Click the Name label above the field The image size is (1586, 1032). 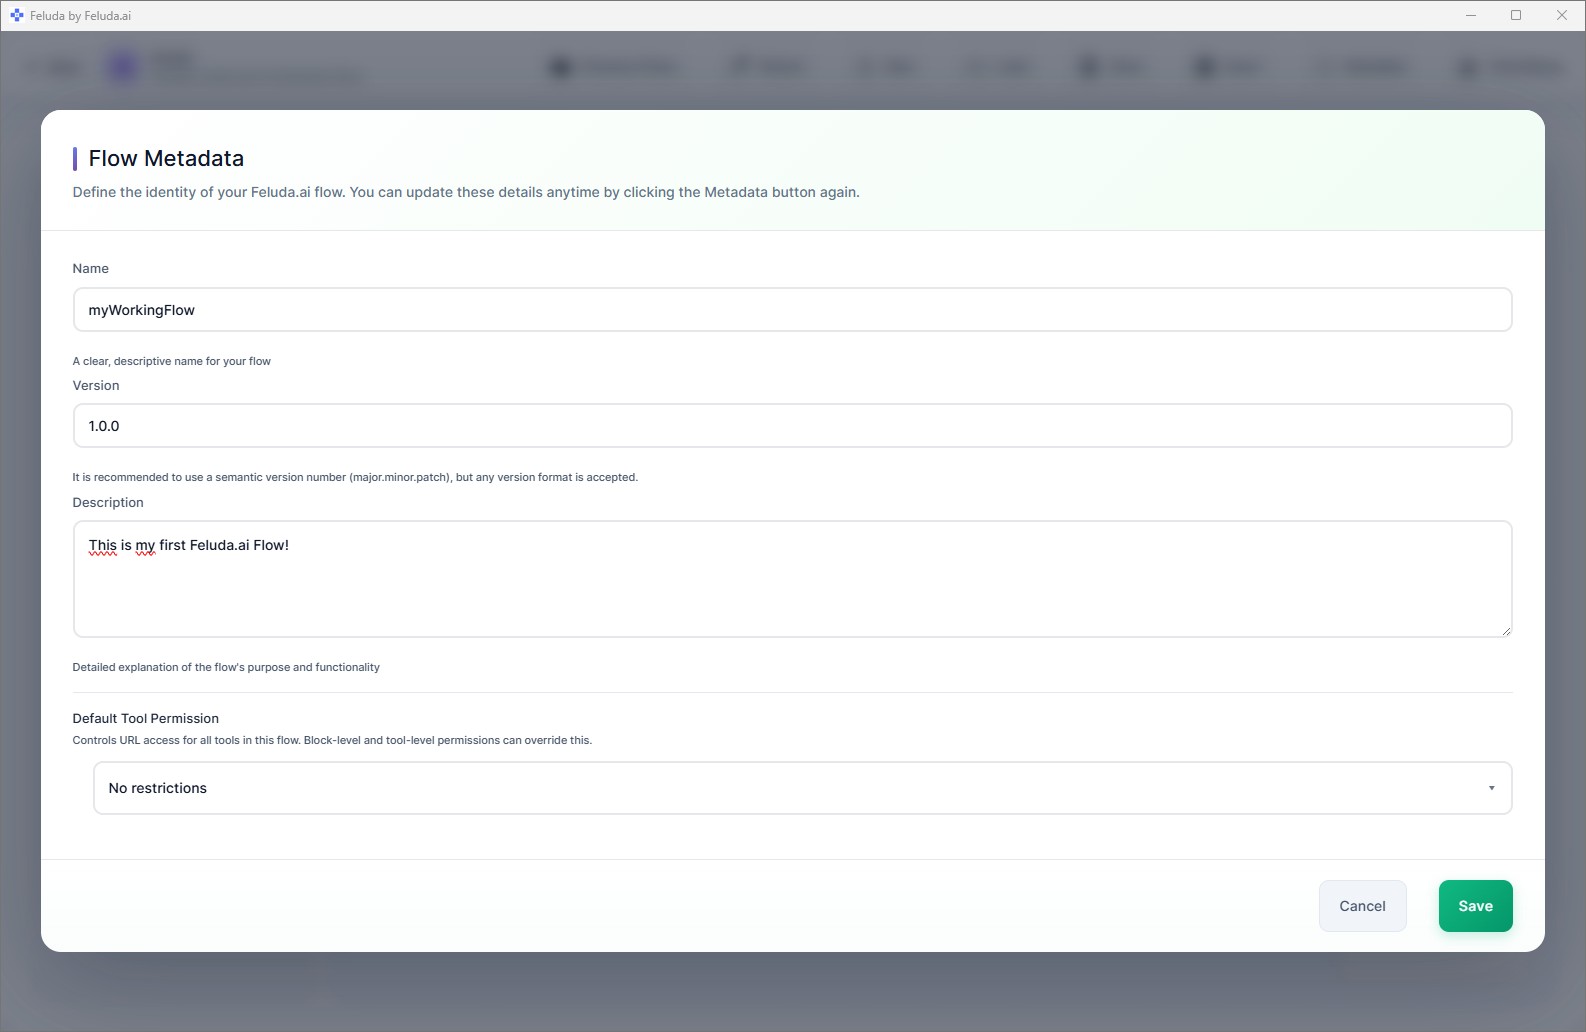[91, 269]
